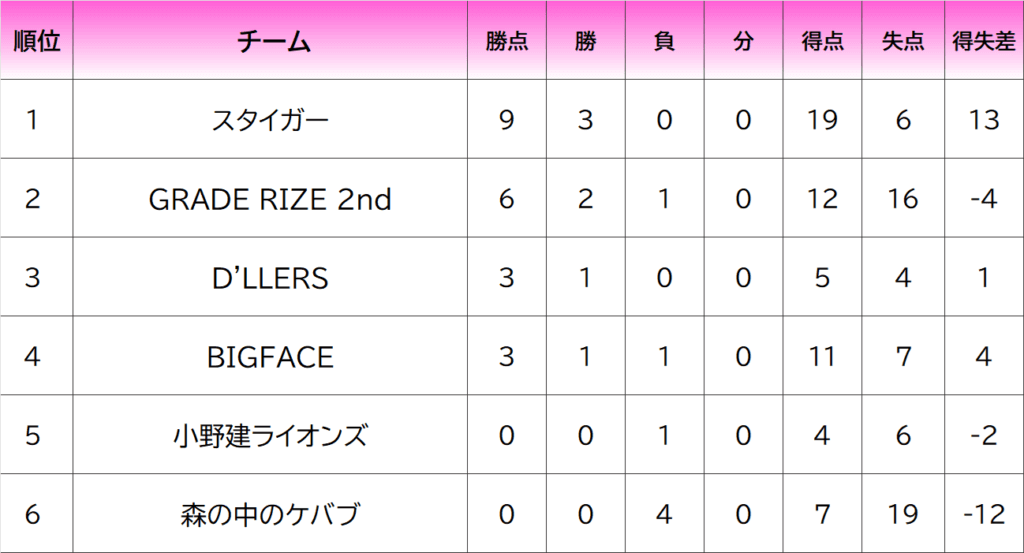The image size is (1024, 553).
Task: Click the 分 column header
Action: (x=743, y=40)
